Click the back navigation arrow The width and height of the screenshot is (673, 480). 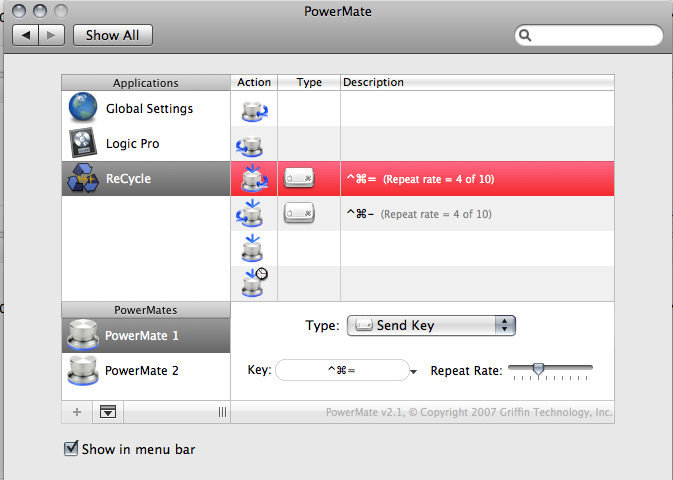[26, 35]
